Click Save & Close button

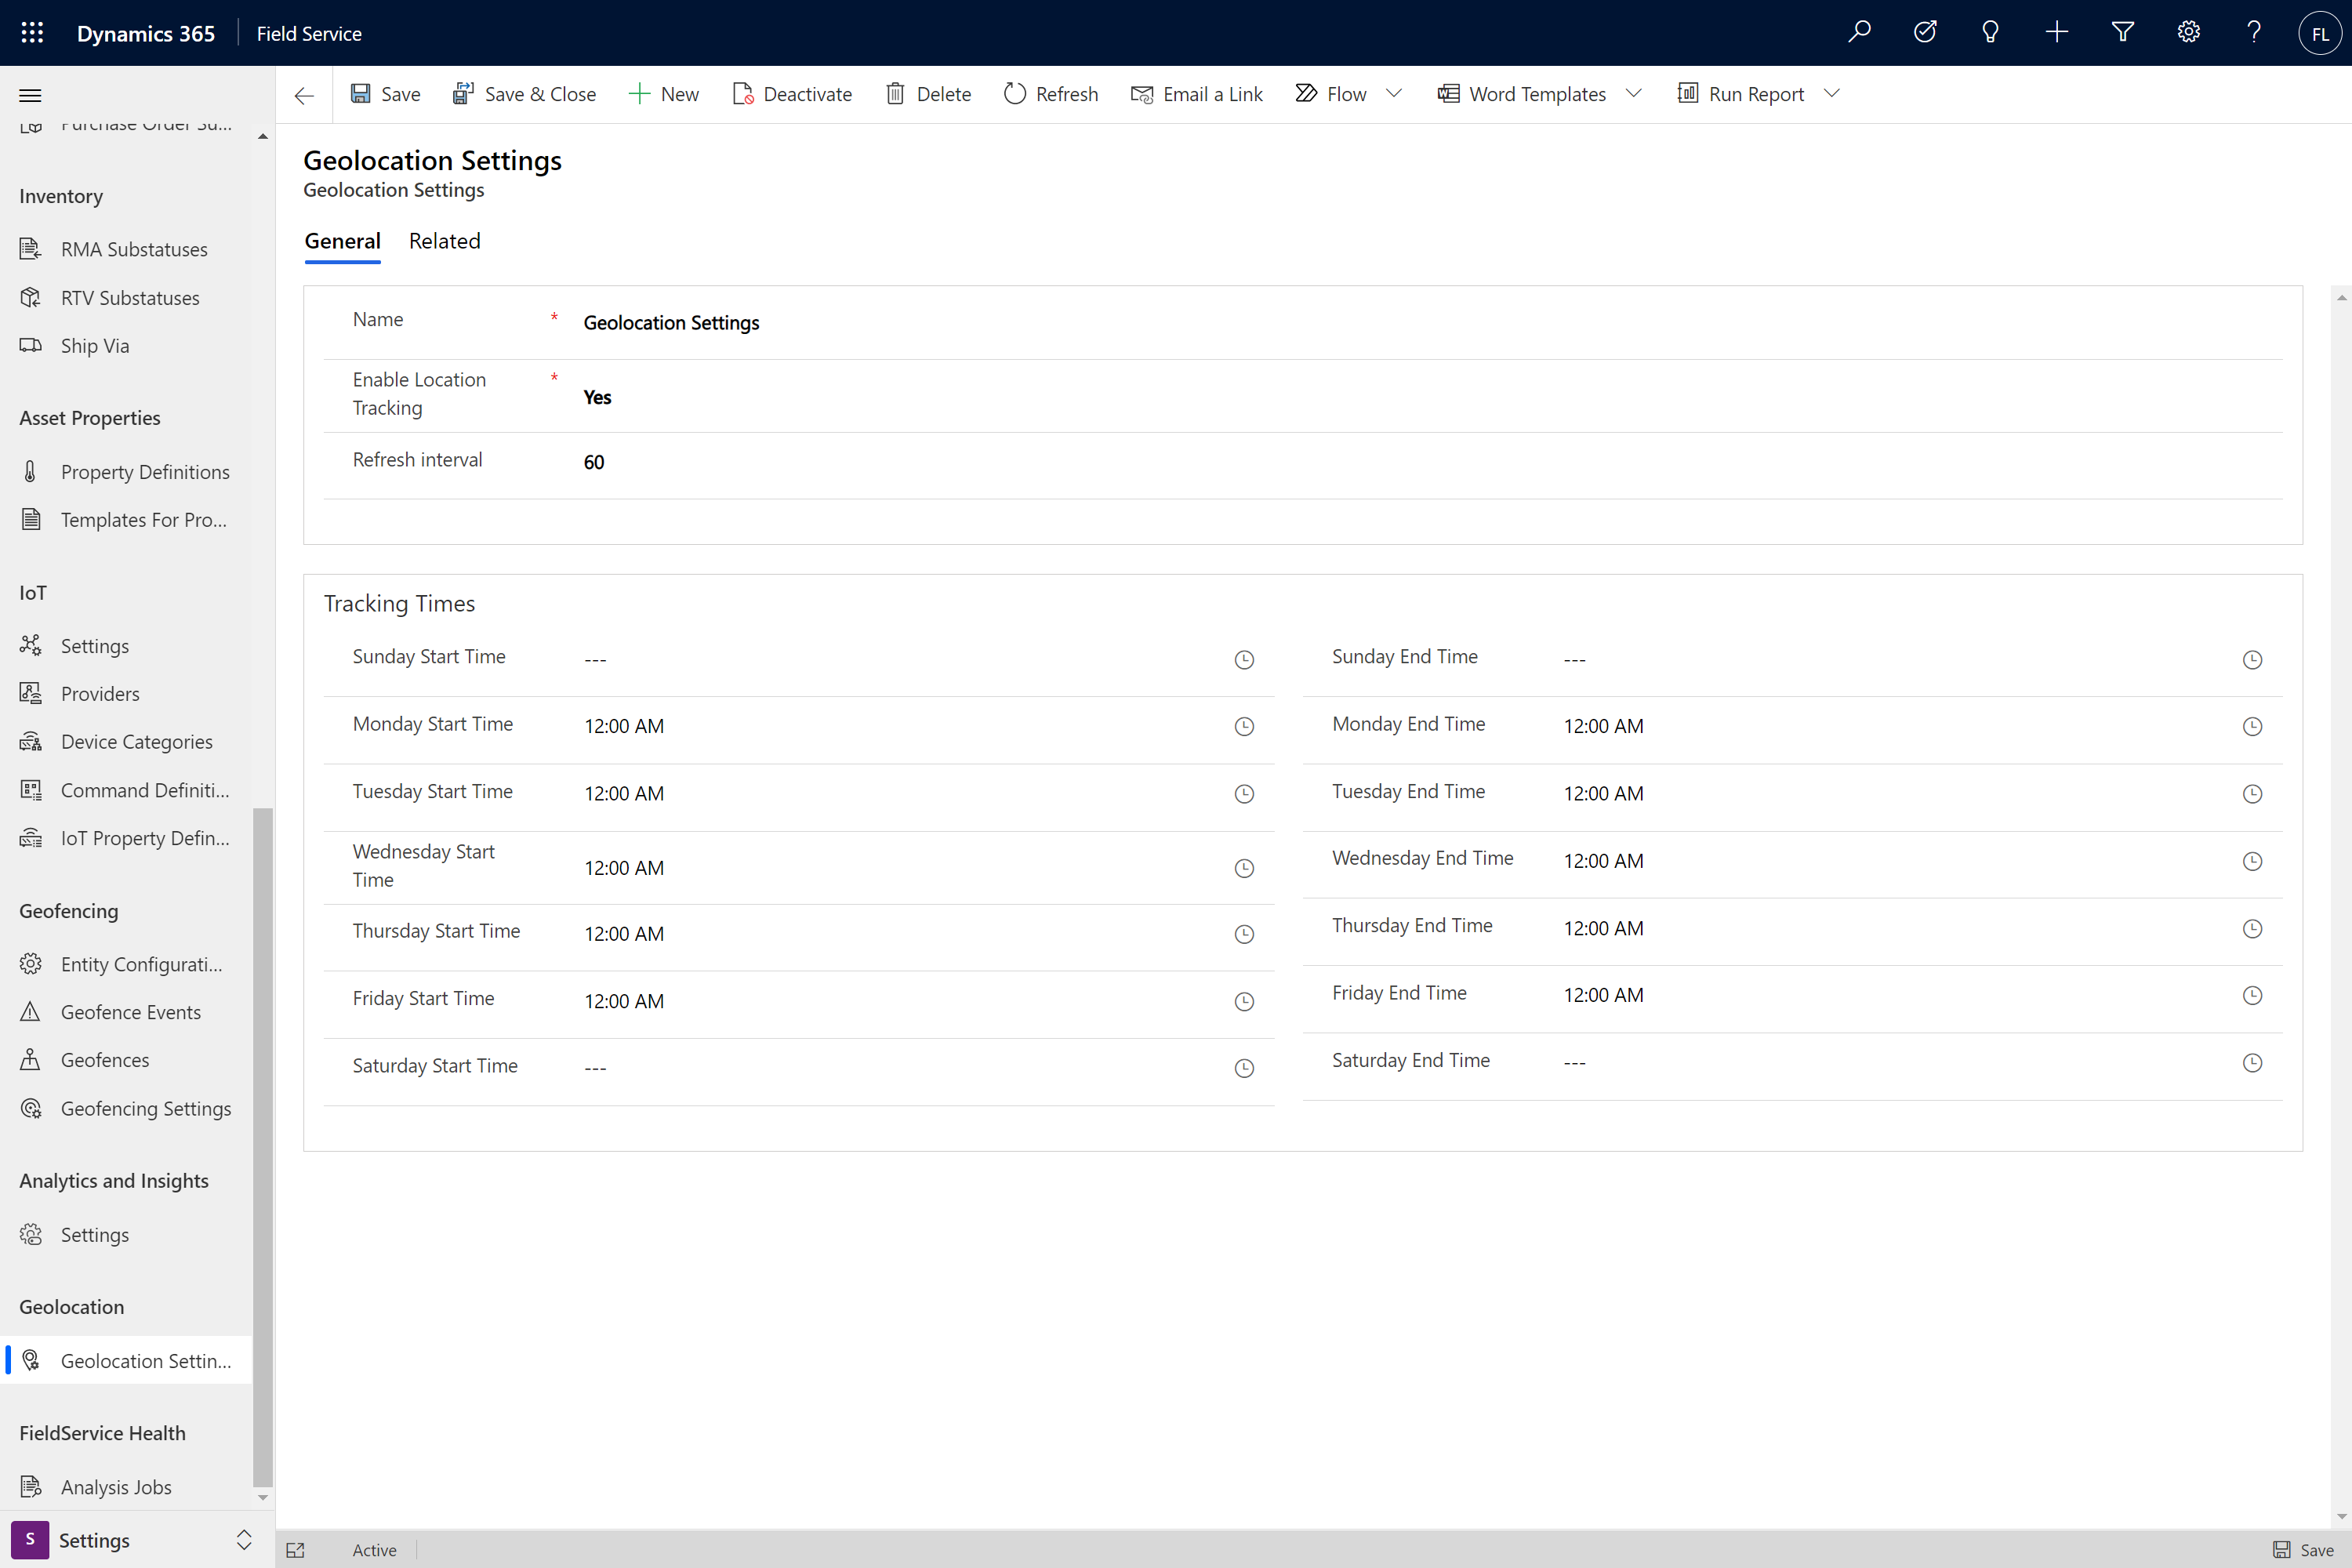(x=520, y=93)
